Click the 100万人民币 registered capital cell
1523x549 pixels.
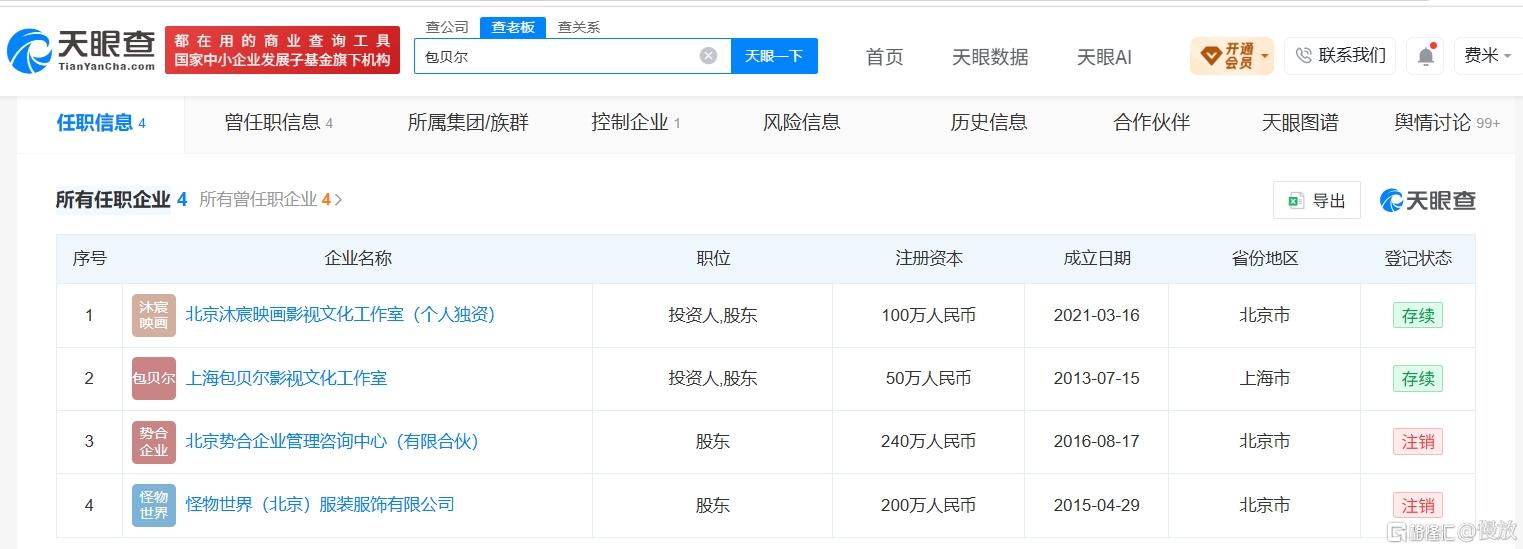[x=928, y=315]
